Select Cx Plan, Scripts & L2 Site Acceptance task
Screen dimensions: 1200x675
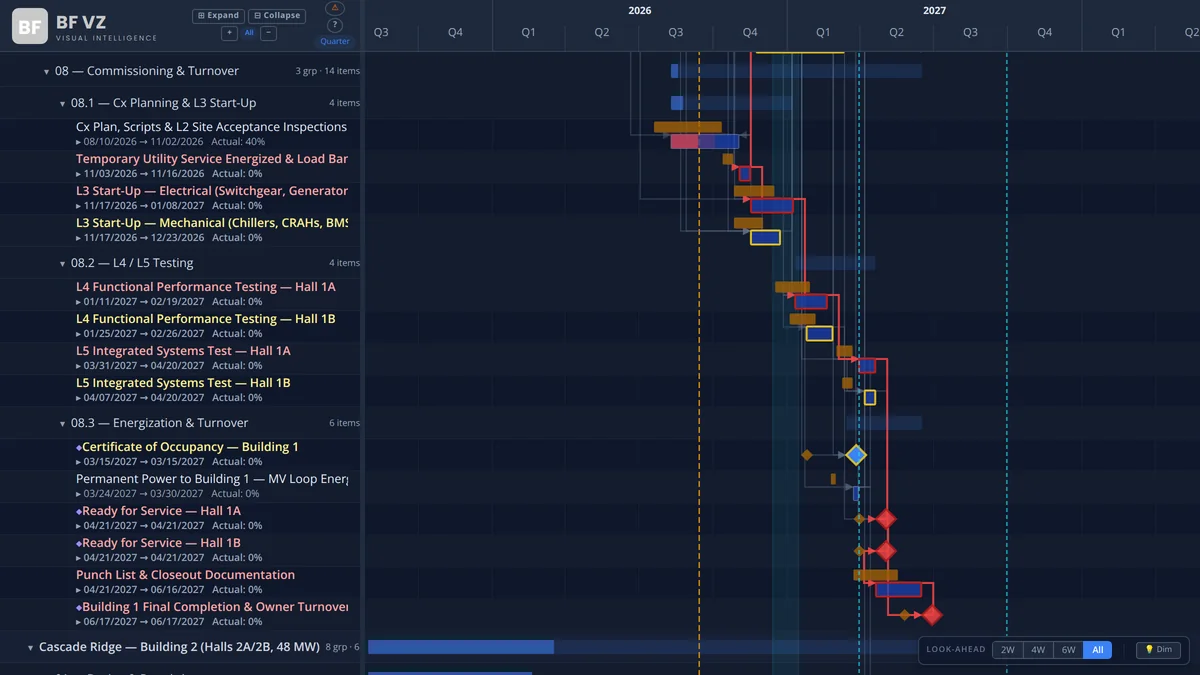pyautogui.click(x=211, y=127)
